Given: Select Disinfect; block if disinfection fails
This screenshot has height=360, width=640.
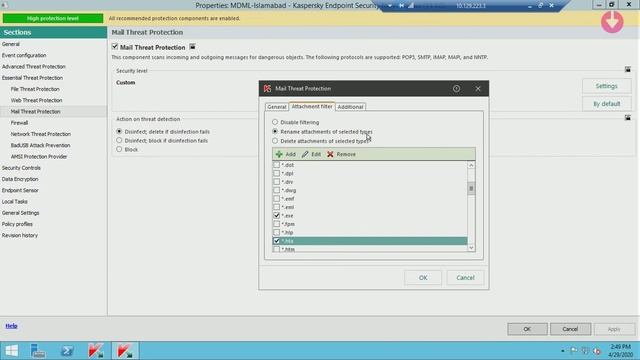Looking at the screenshot, I should tap(119, 140).
